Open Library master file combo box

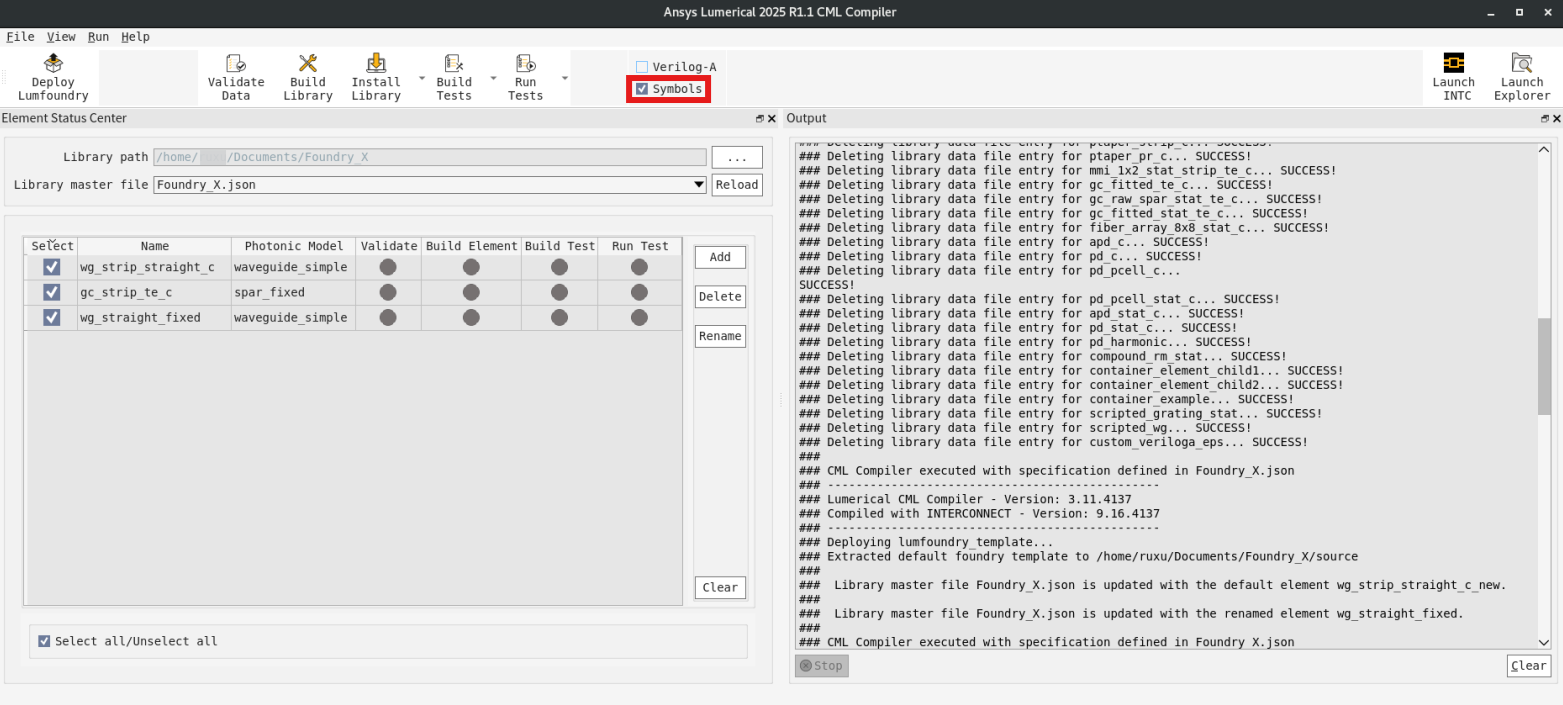[x=430, y=185]
